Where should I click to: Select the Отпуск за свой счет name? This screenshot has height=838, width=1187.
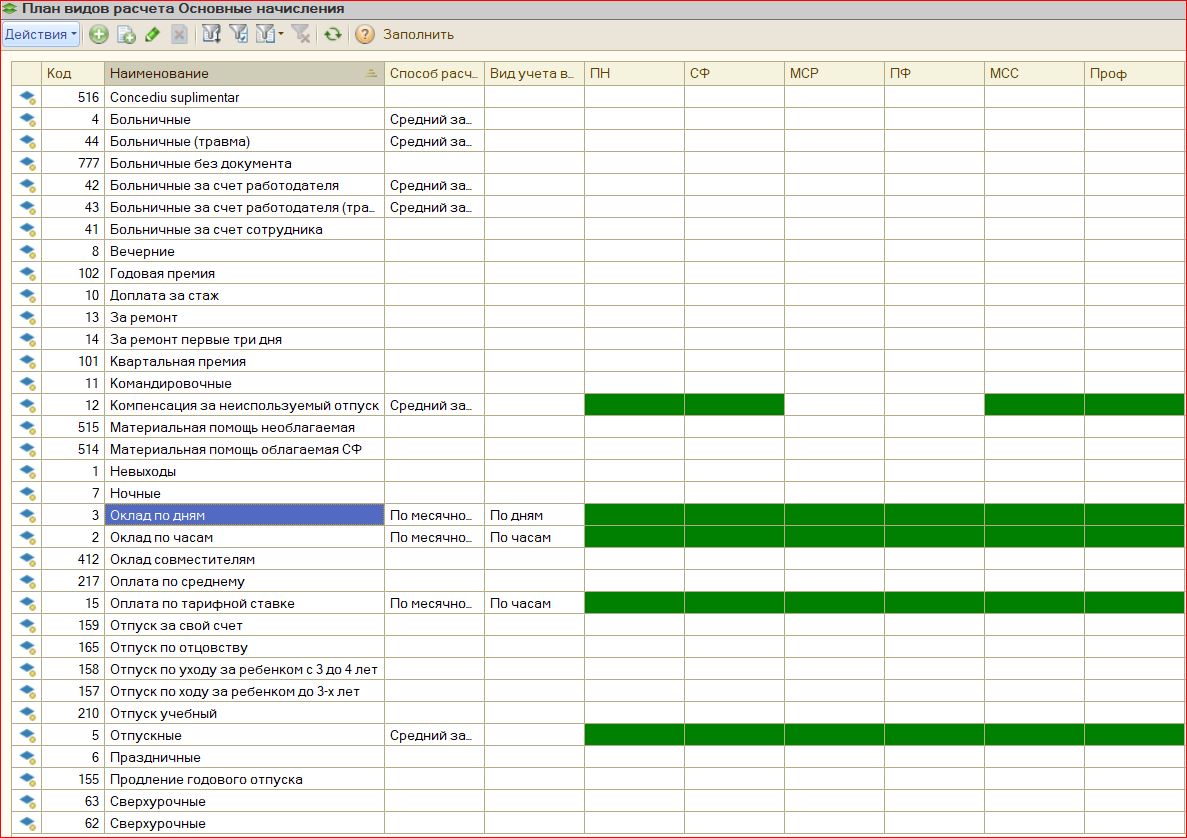tap(245, 625)
